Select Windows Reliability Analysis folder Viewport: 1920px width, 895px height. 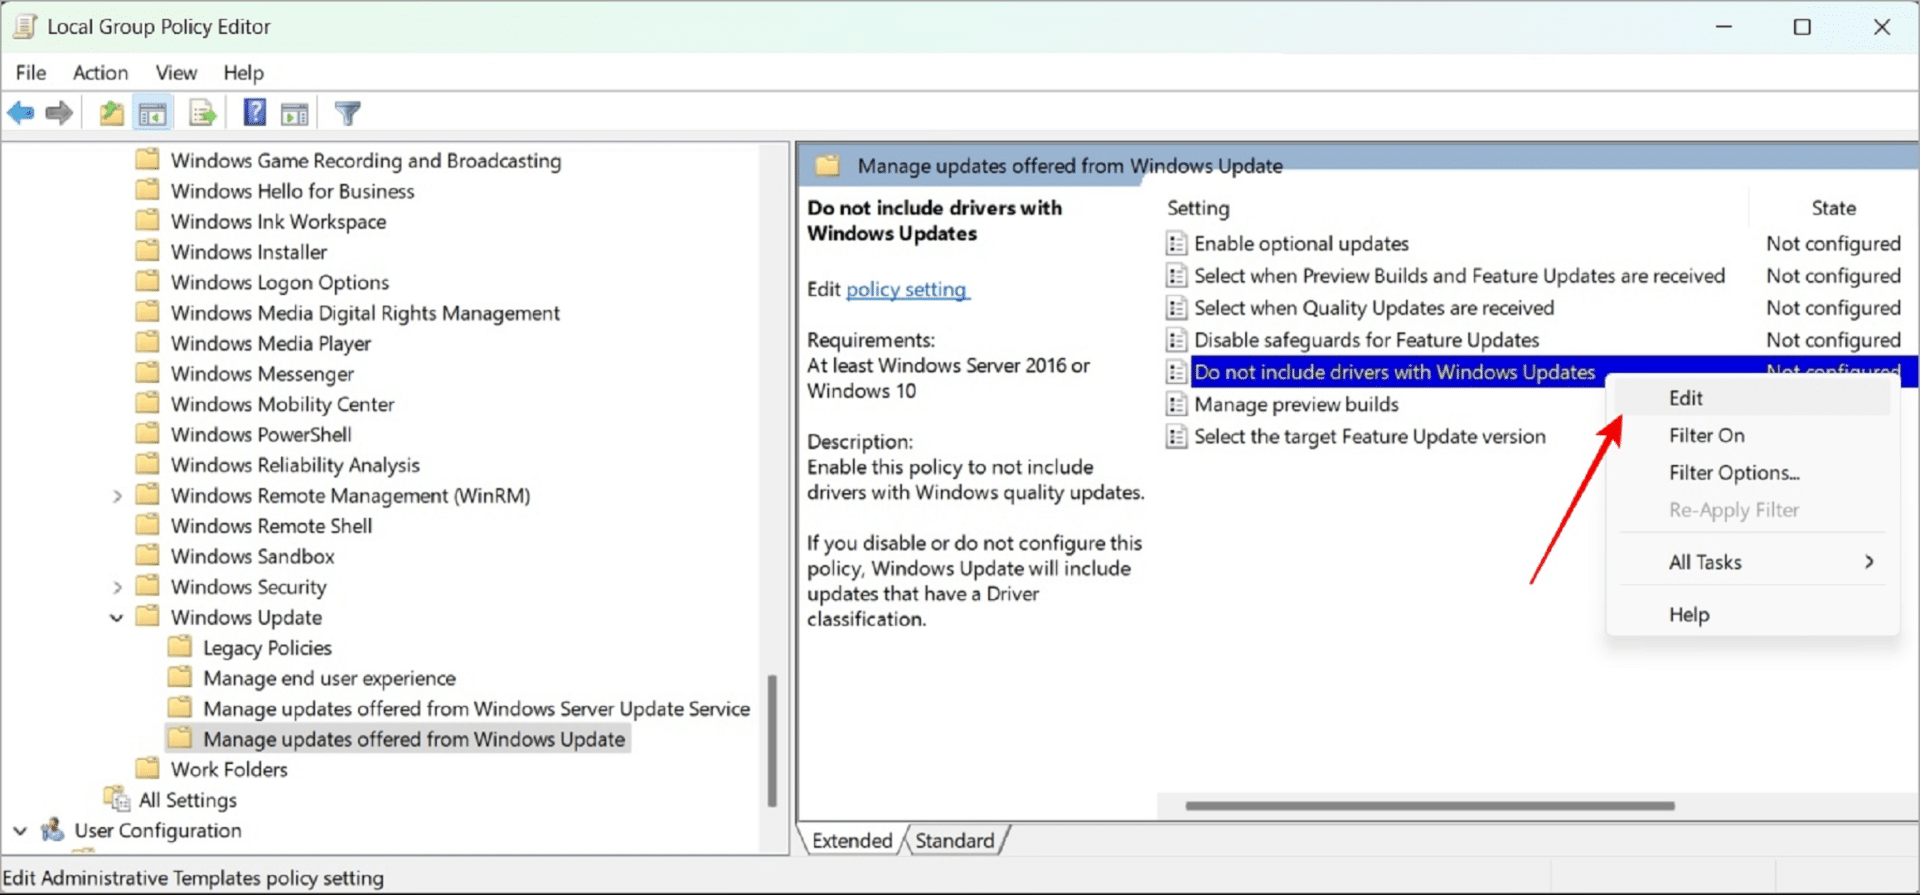point(295,465)
